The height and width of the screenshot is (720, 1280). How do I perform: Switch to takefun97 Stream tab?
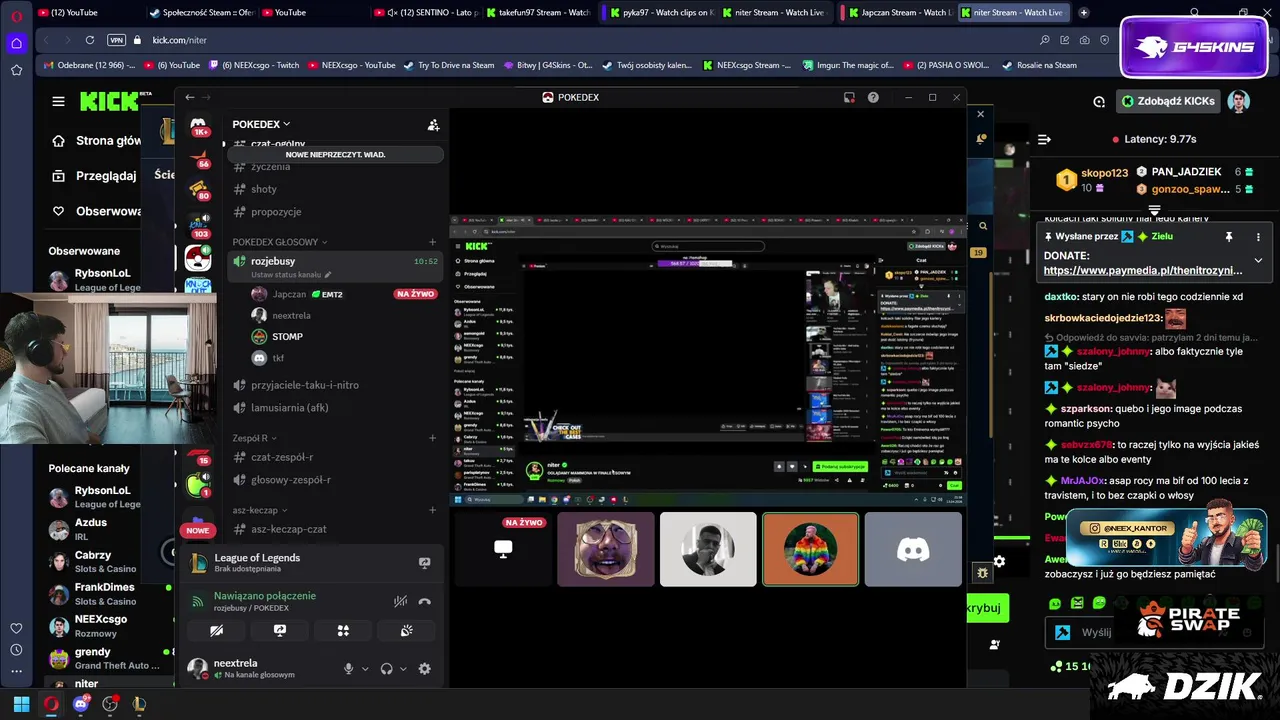pos(538,13)
